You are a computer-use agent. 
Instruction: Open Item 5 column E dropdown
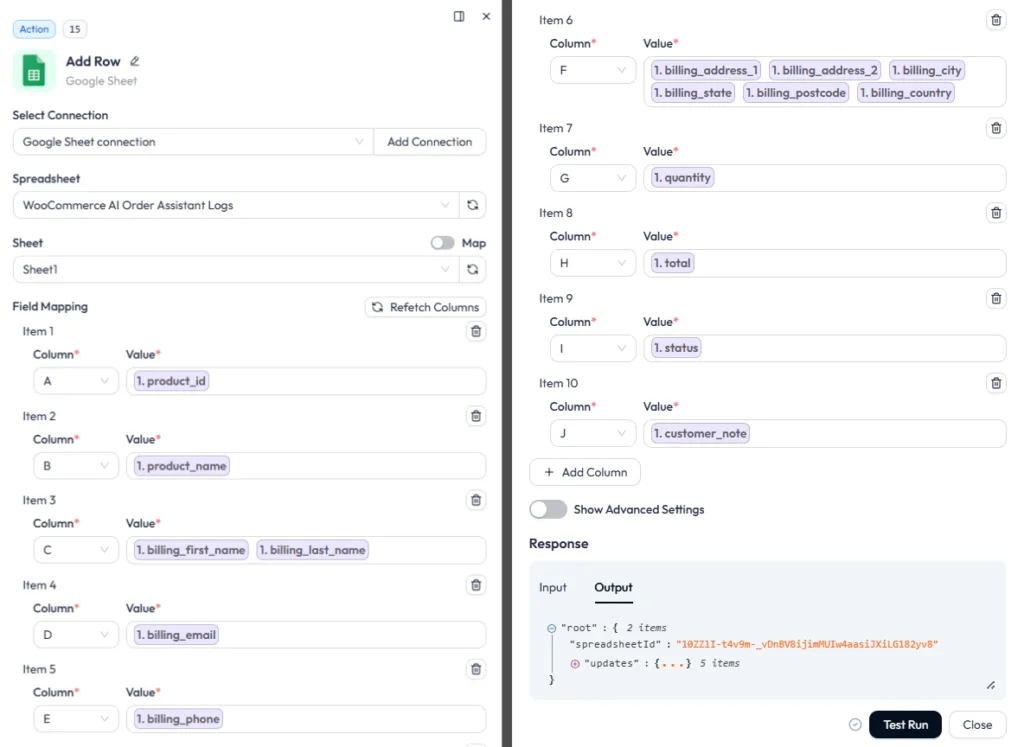76,719
